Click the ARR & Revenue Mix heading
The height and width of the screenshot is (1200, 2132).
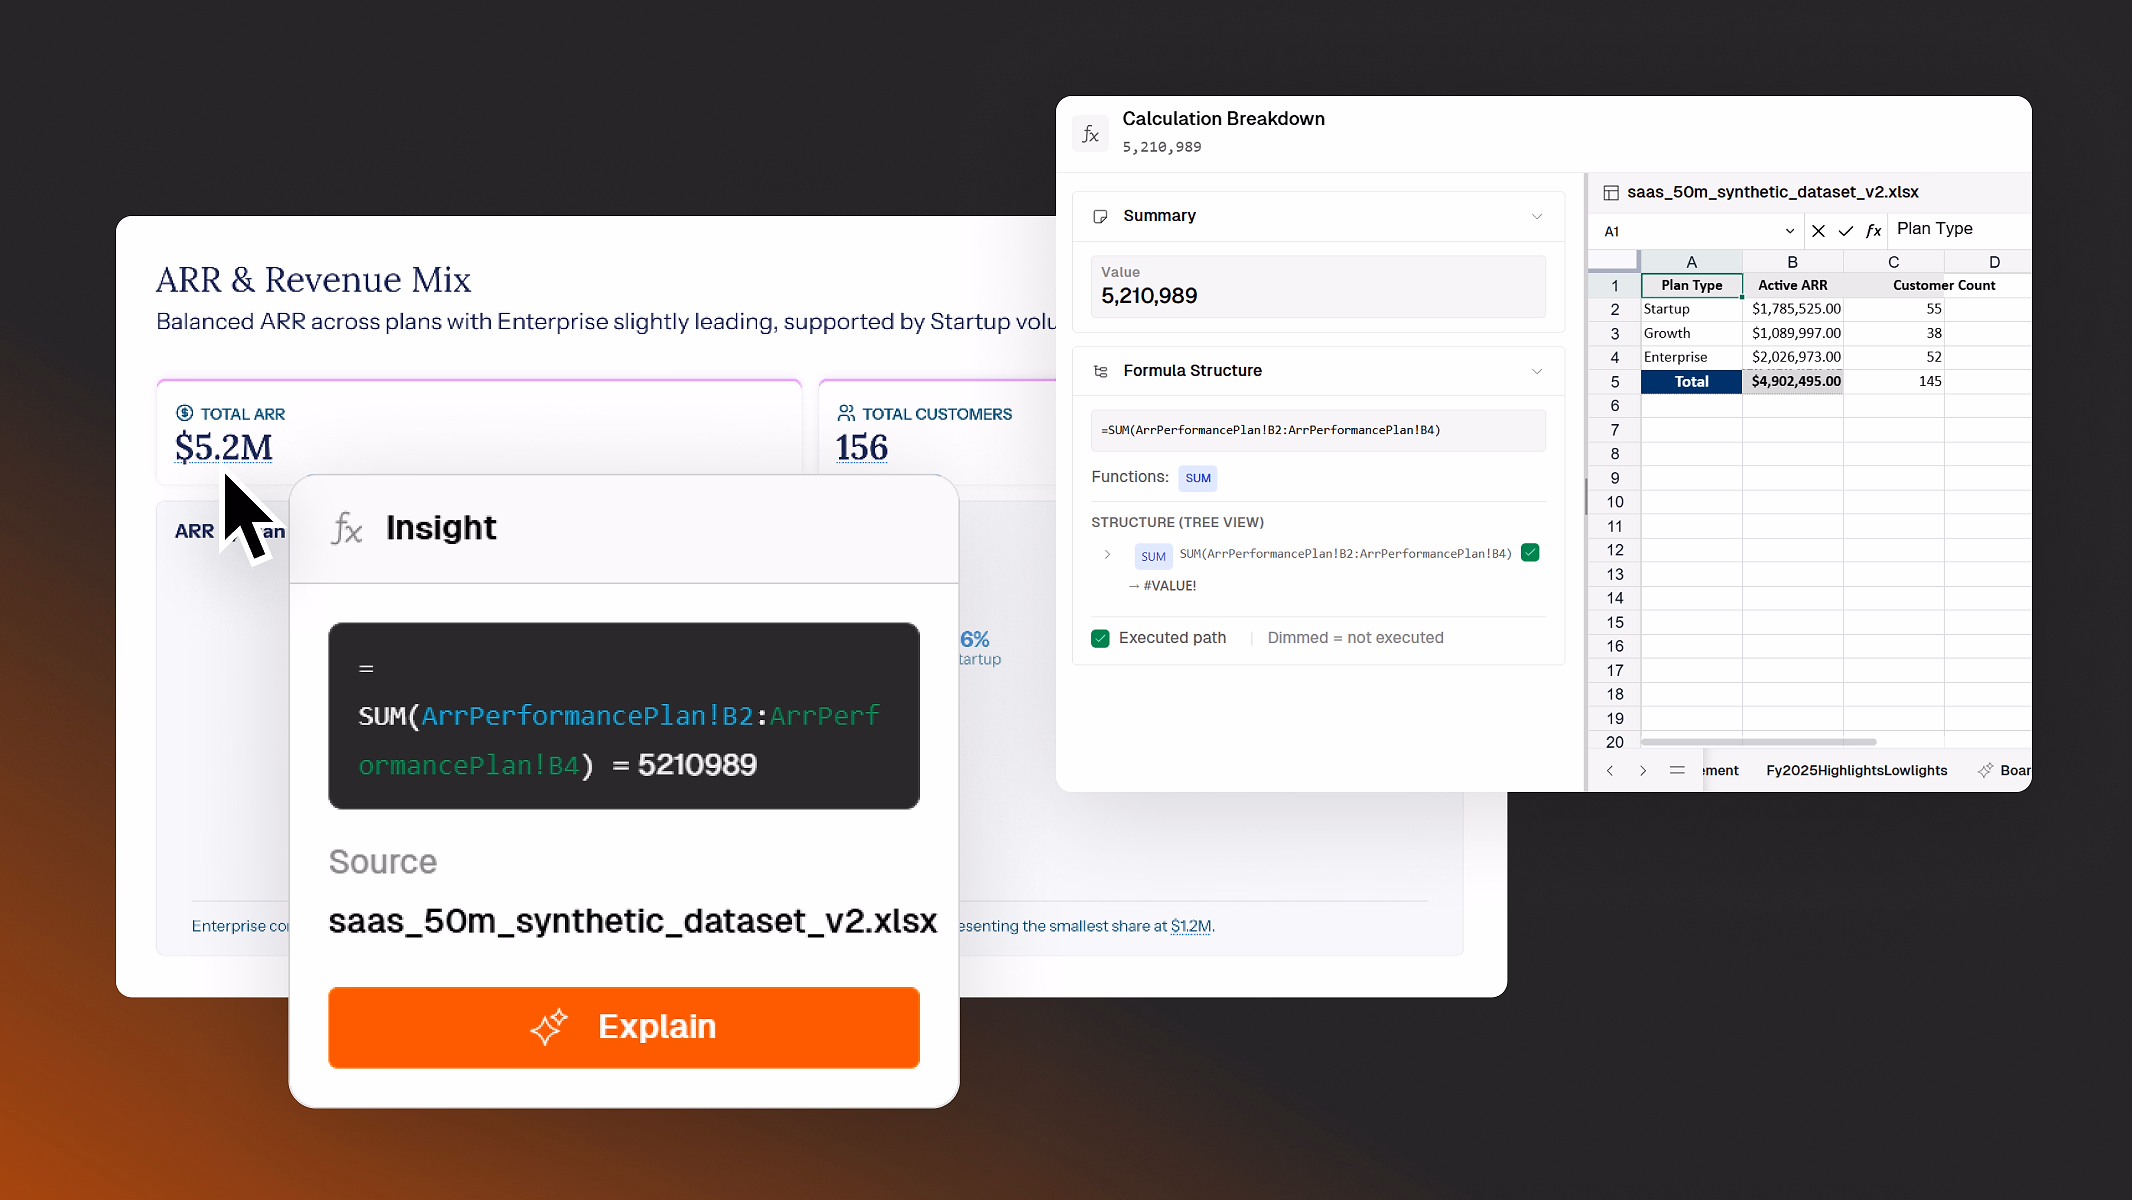click(x=313, y=280)
